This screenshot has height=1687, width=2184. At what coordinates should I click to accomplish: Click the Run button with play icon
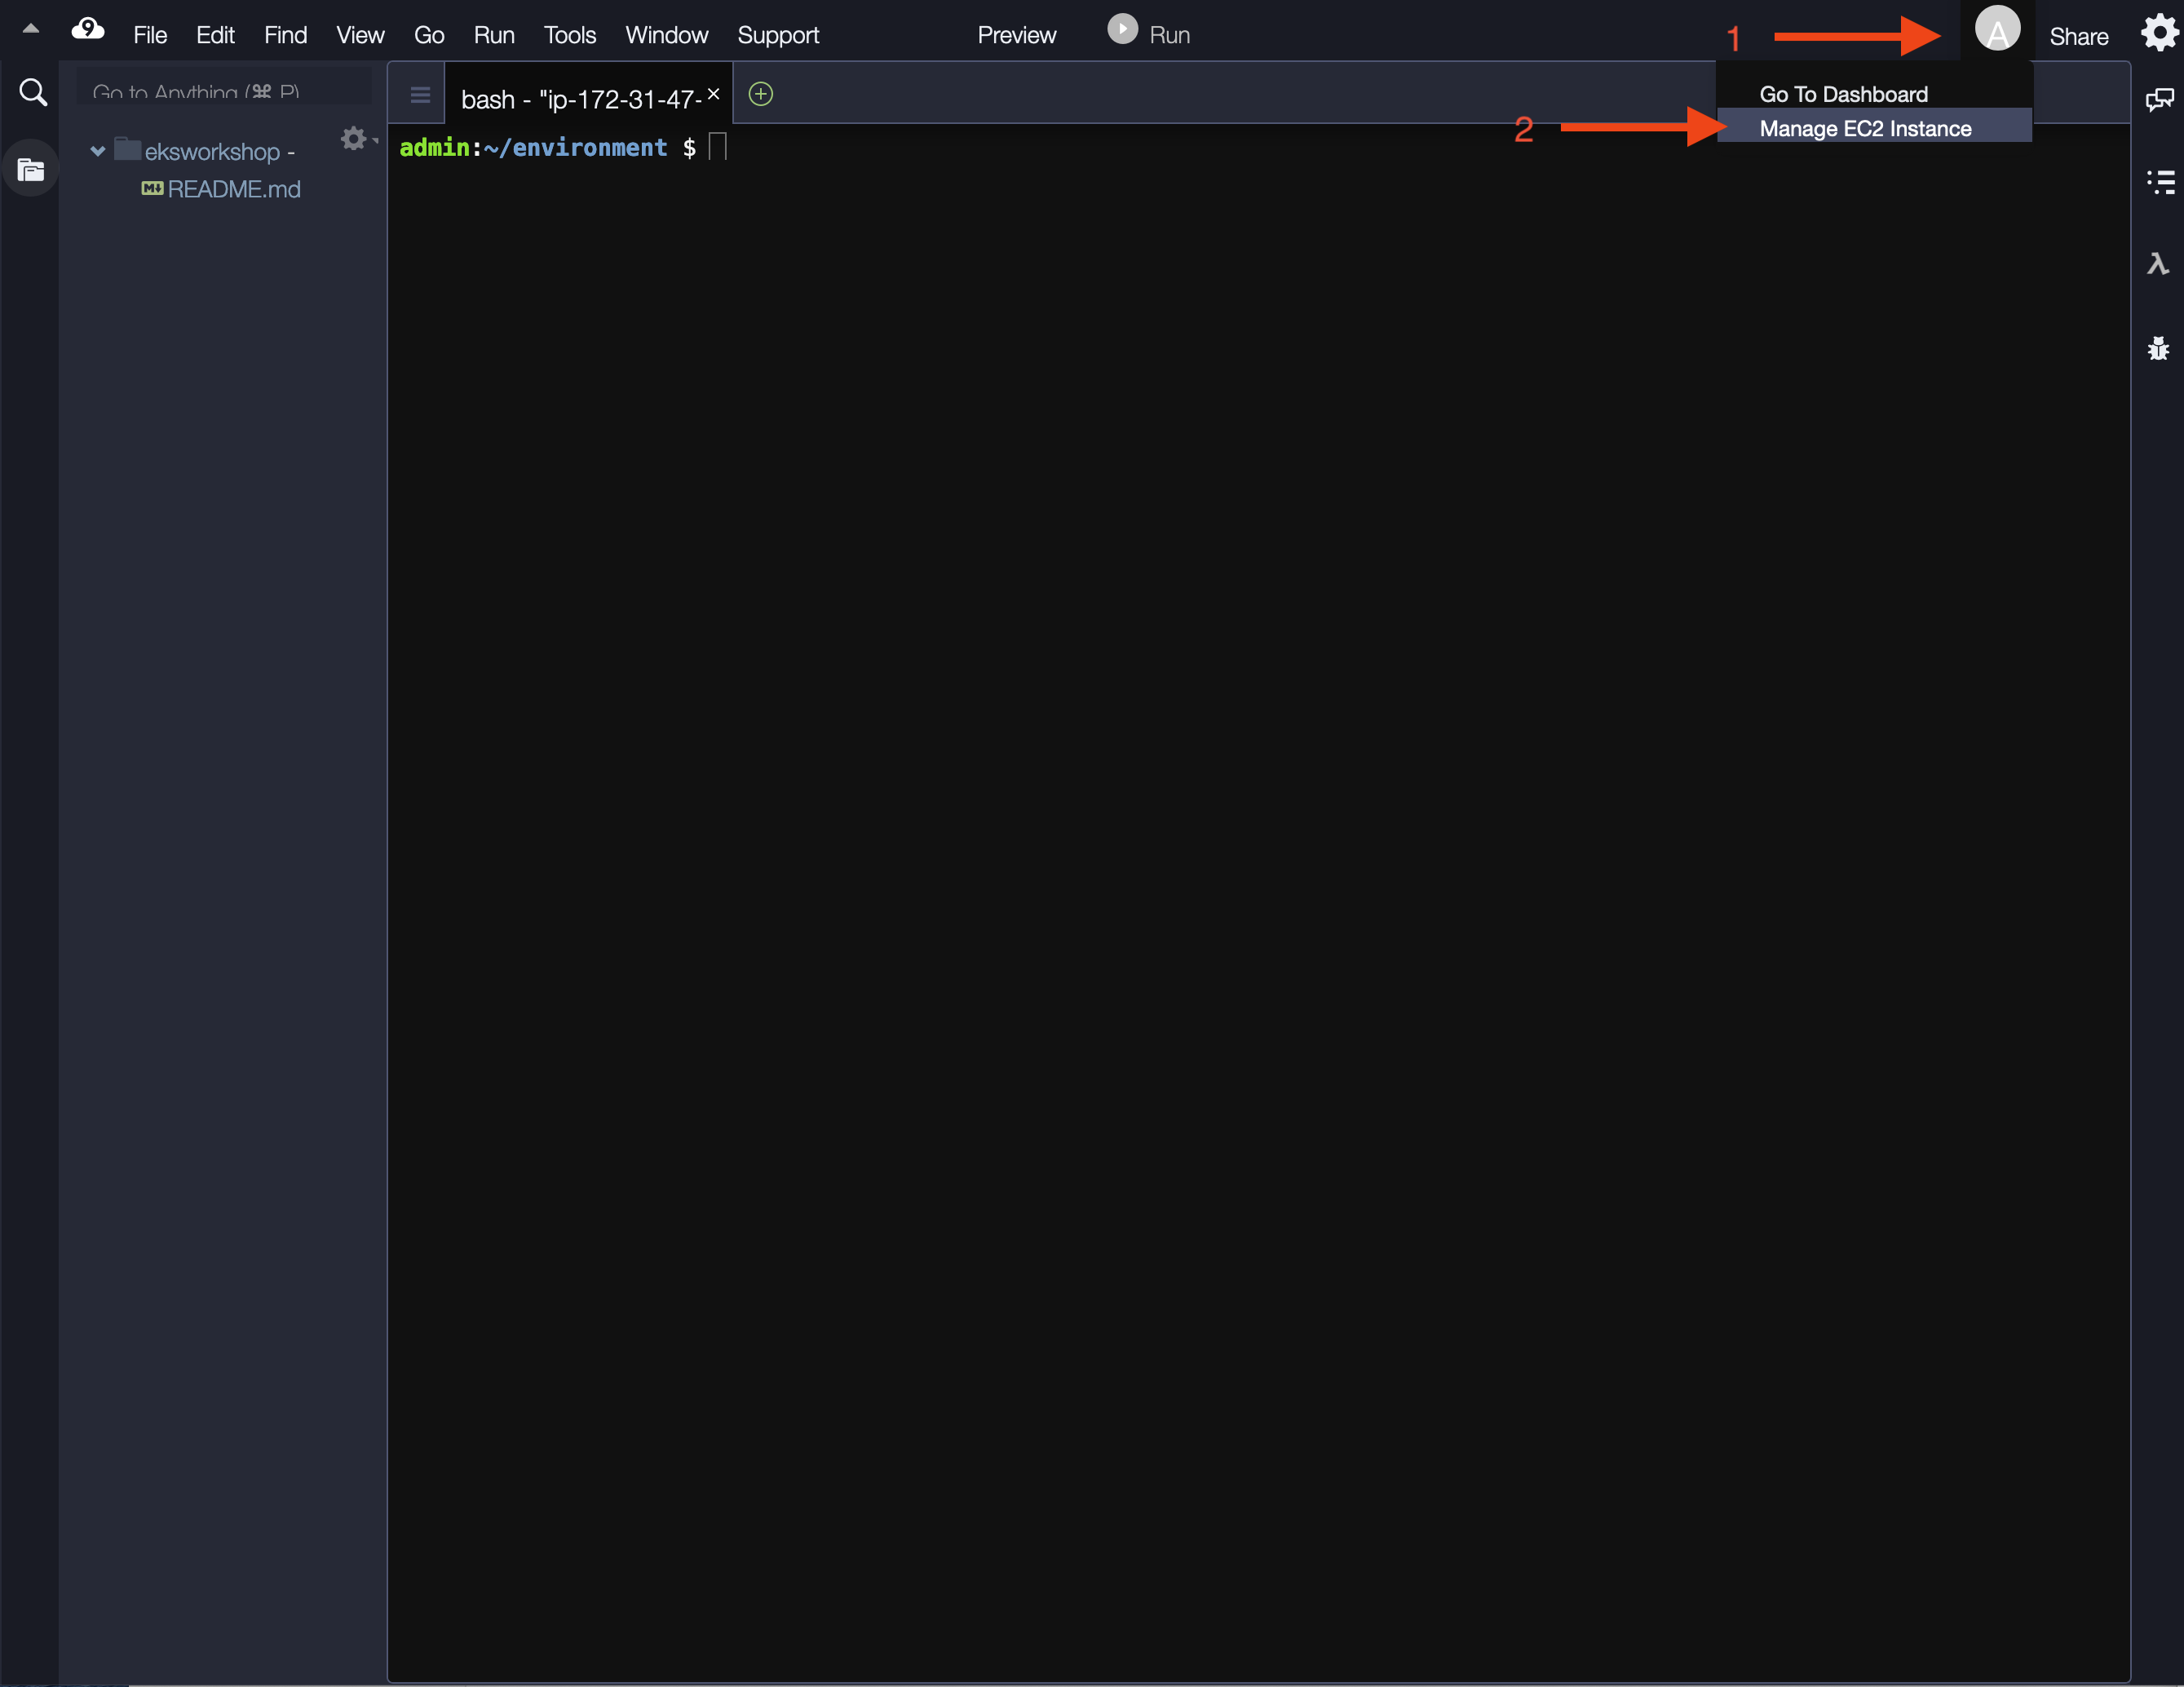[x=1148, y=33]
